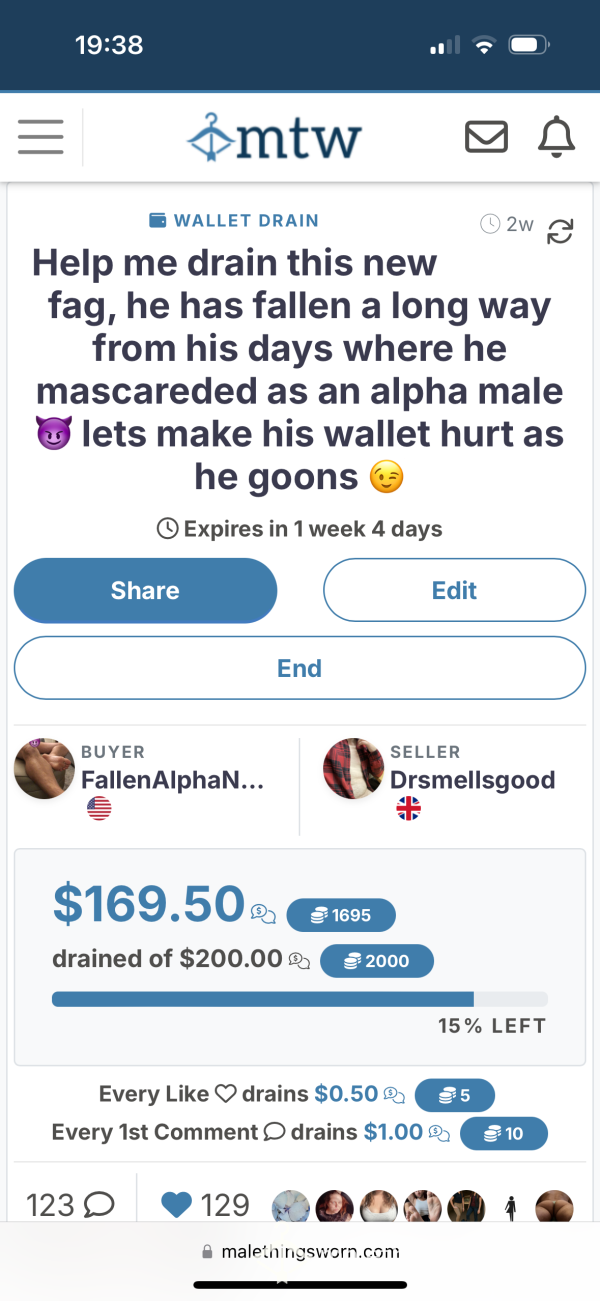Click the Wallet Drain category label
600x1301 pixels.
[233, 221]
